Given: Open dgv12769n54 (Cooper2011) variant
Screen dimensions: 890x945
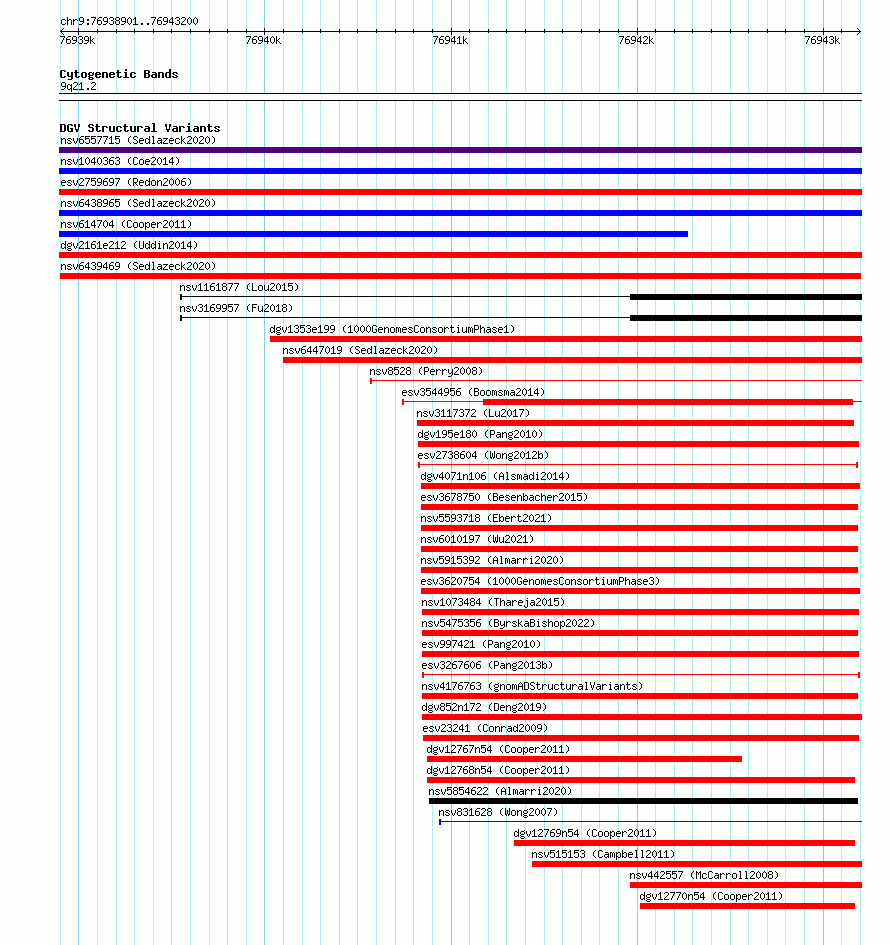Looking at the screenshot, I should [x=585, y=834].
